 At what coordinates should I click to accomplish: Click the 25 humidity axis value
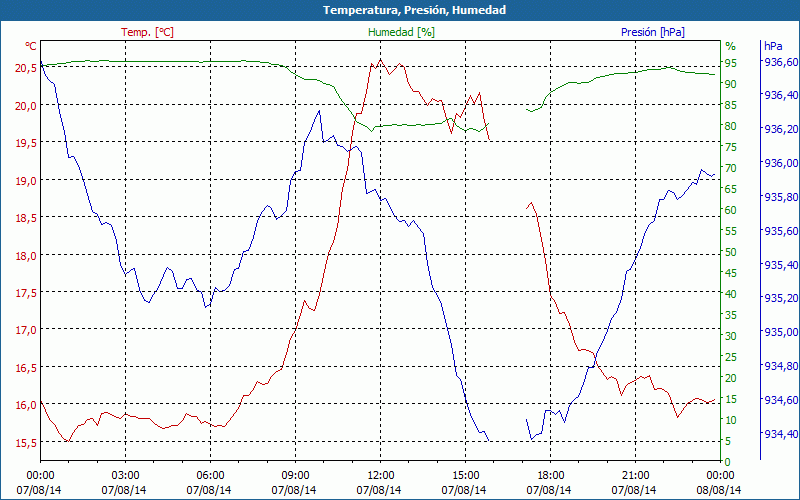coord(731,357)
